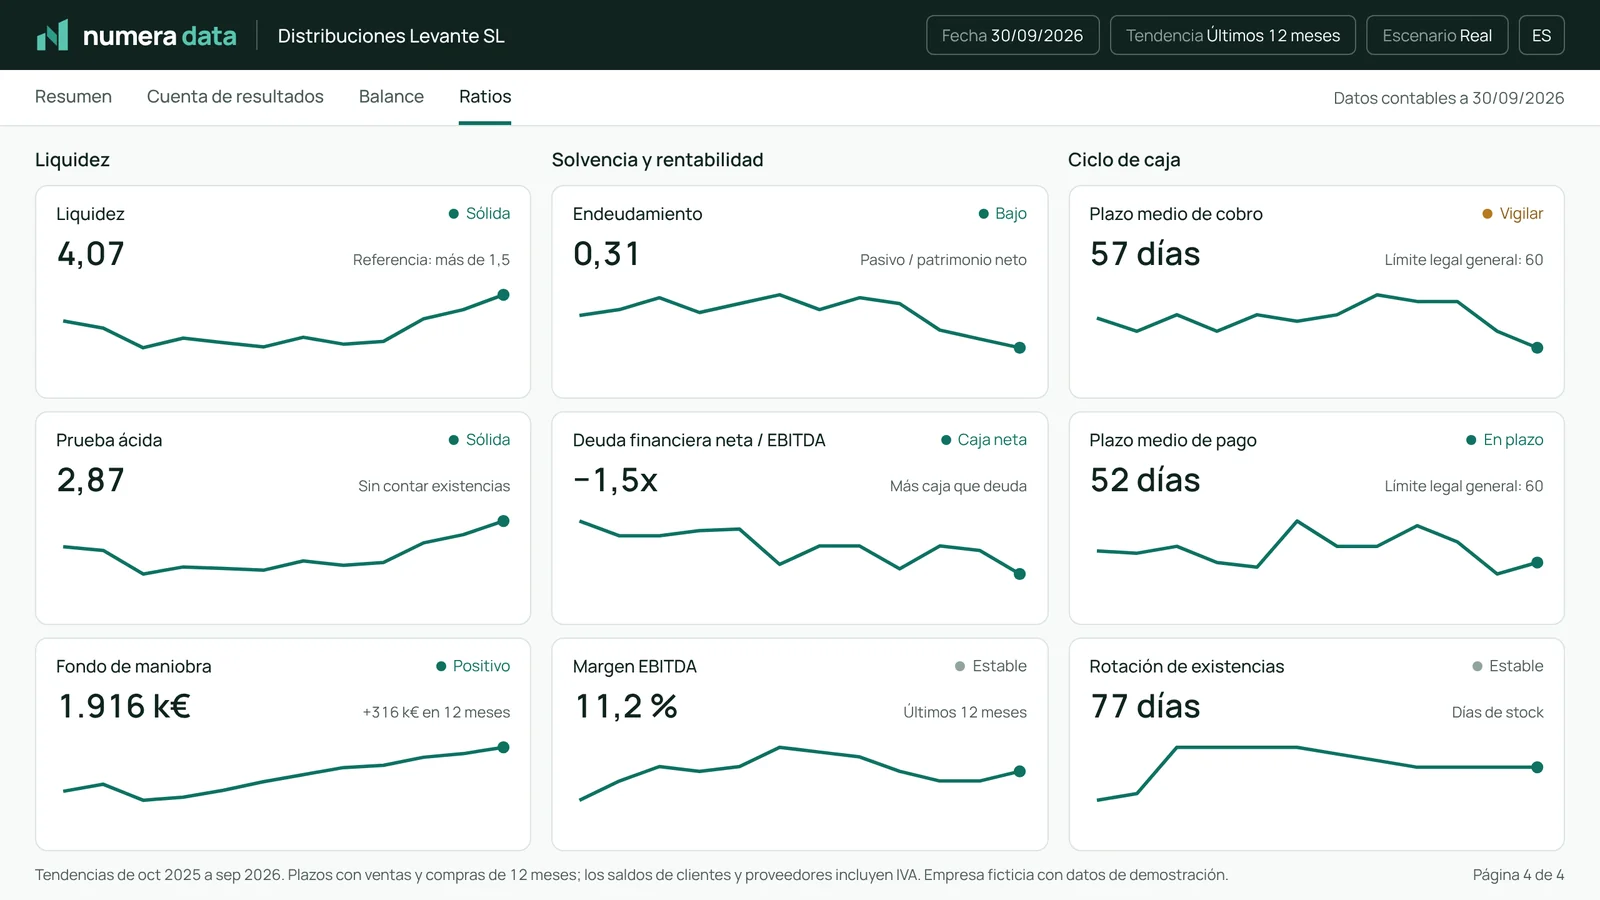Switch to the Resumen tab
Image resolution: width=1600 pixels, height=900 pixels.
pyautogui.click(x=73, y=97)
